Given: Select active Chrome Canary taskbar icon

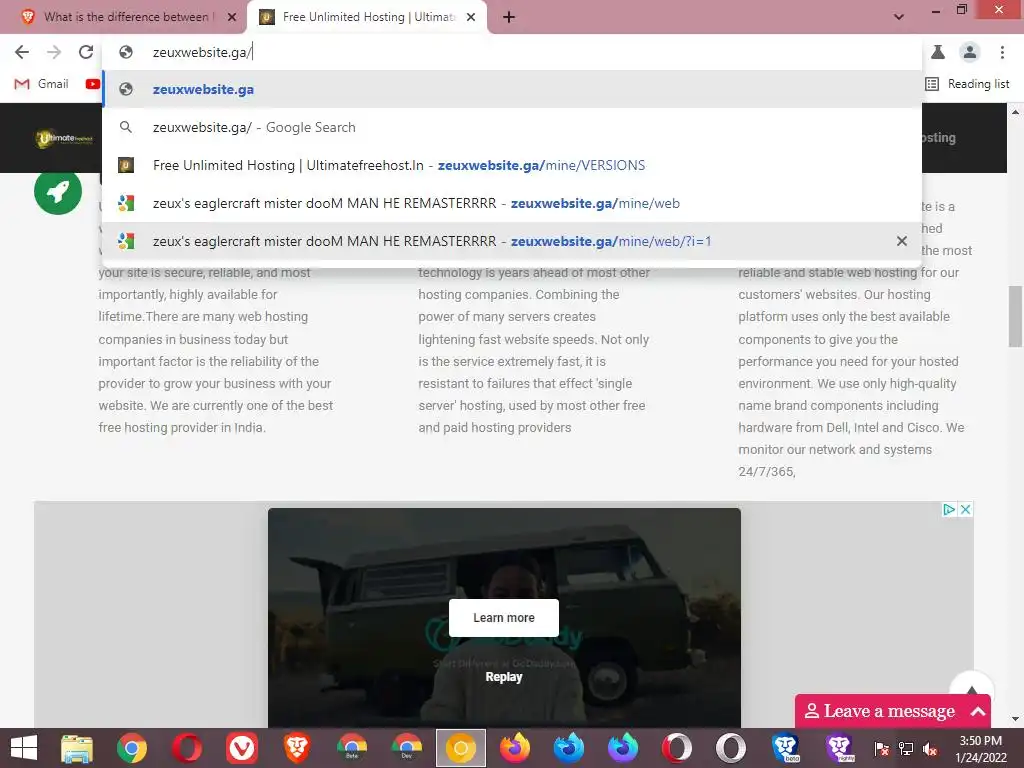Looking at the screenshot, I should [461, 748].
